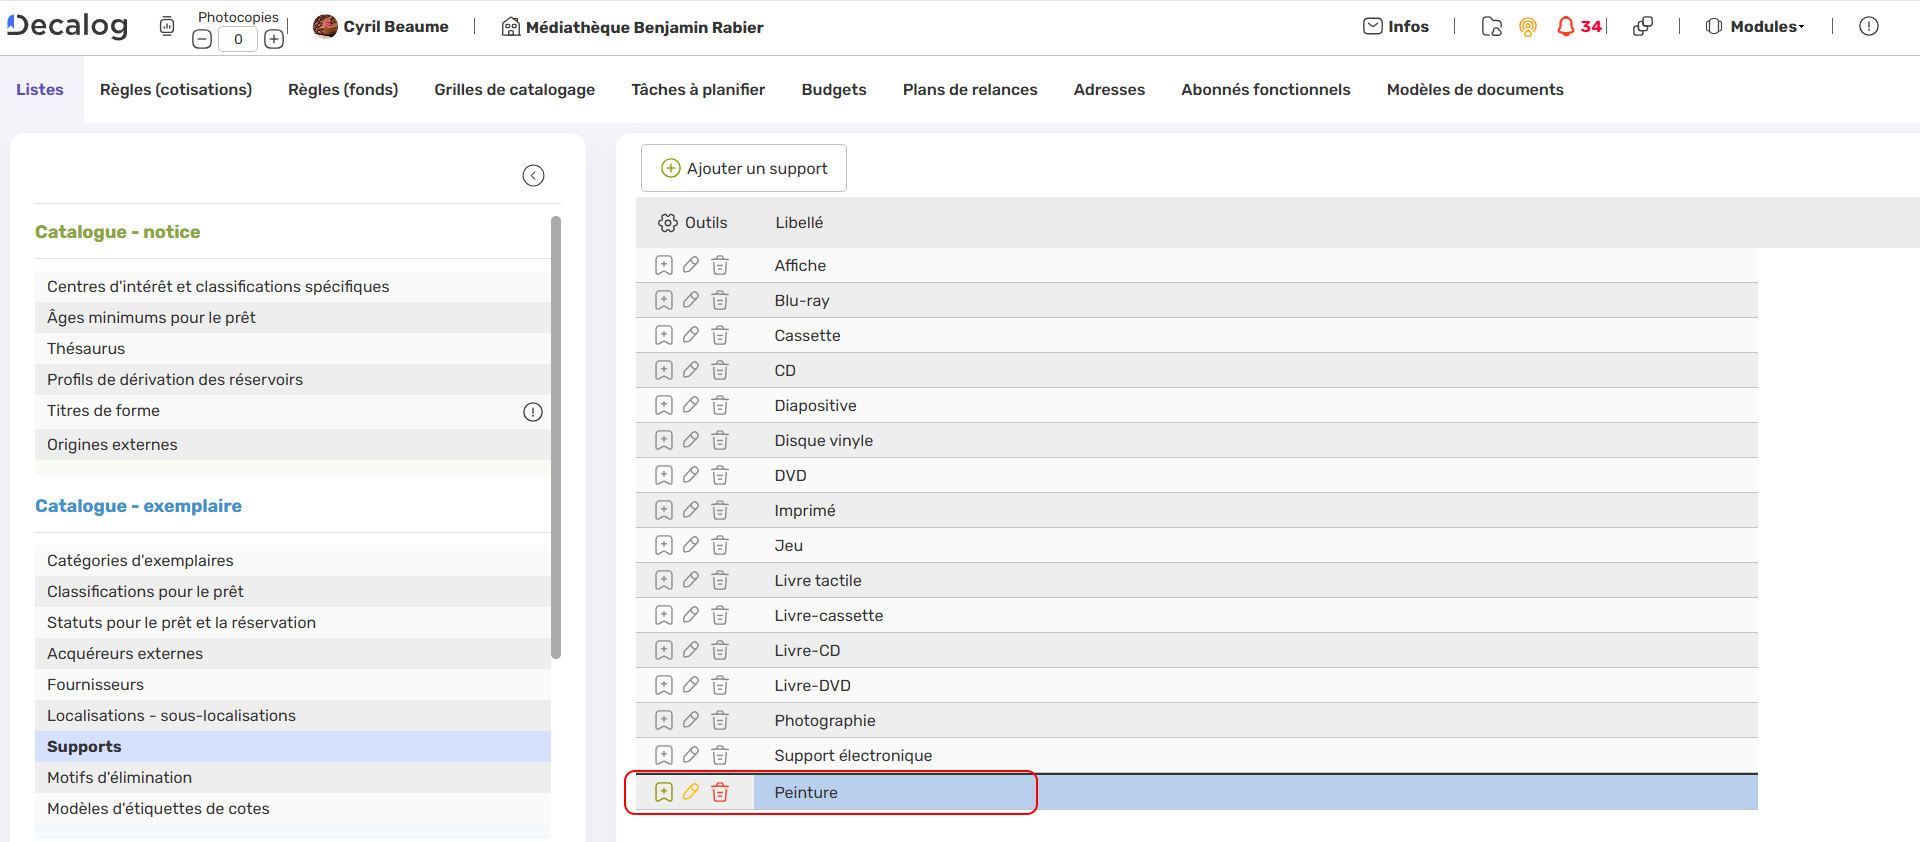This screenshot has height=842, width=1920.
Task: Decrease the photocopies counter with minus
Action: click(202, 39)
